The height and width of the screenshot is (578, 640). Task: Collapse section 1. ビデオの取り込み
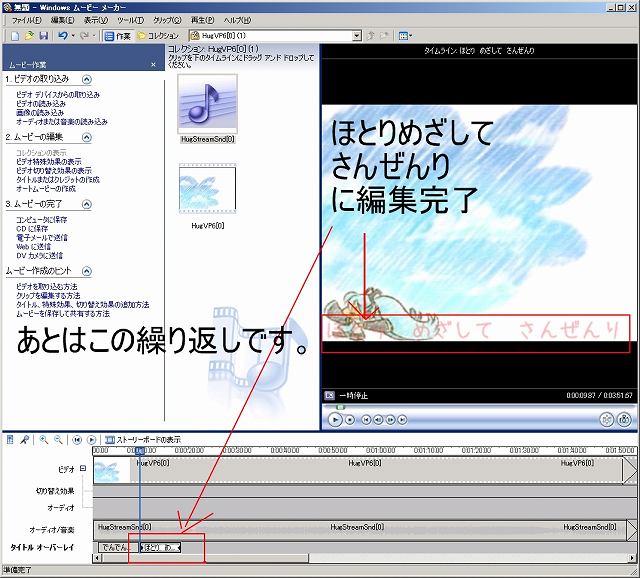point(87,79)
